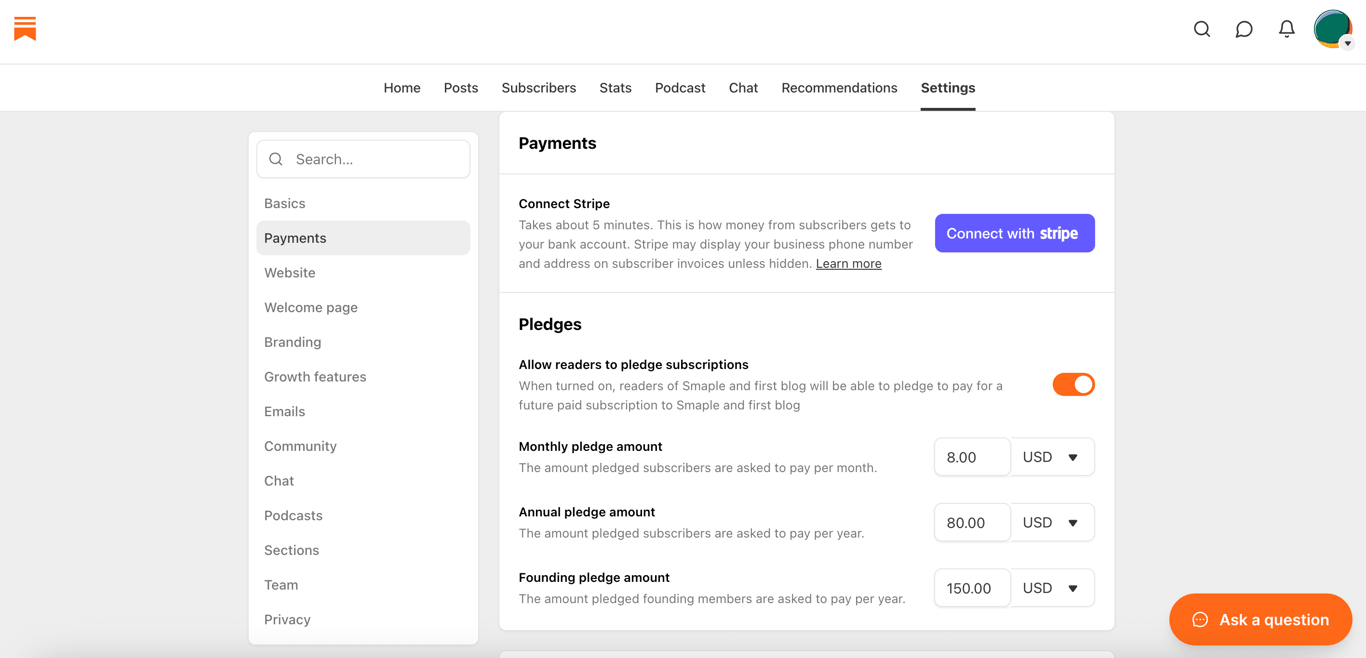Open notifications with the bell icon

[1287, 29]
